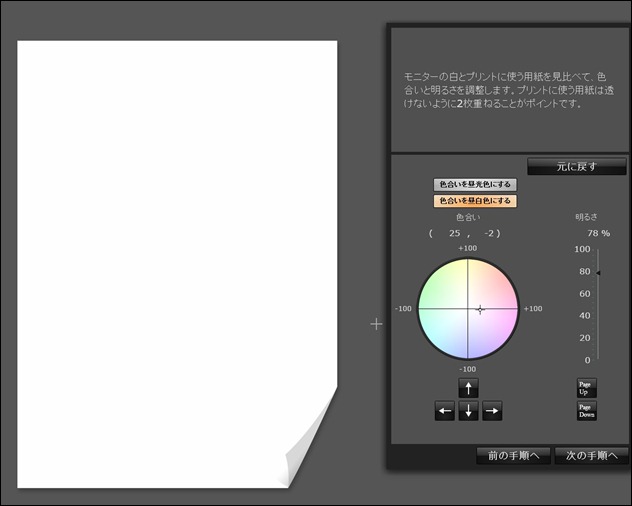Go to previous step with 前の手順へ
The image size is (632, 506).
tap(514, 456)
